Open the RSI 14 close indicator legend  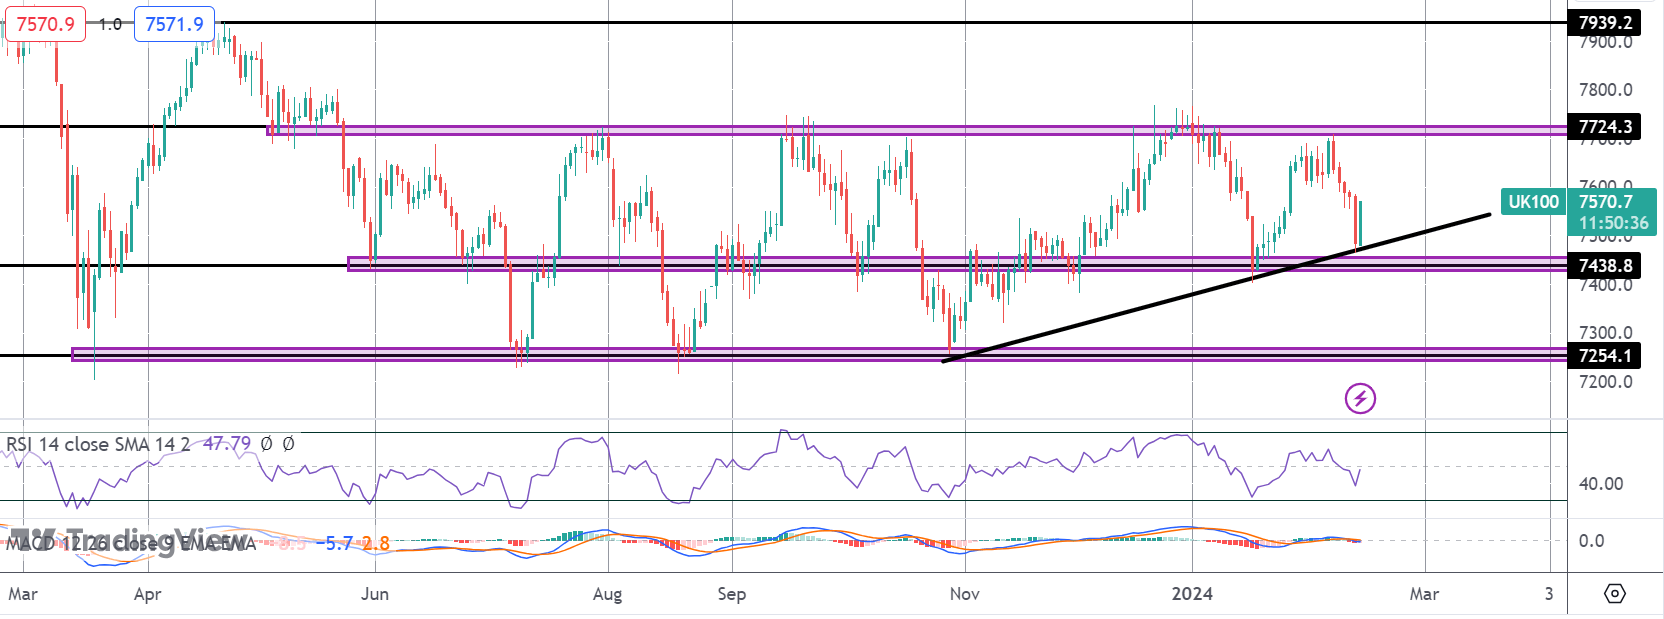[x=98, y=444]
